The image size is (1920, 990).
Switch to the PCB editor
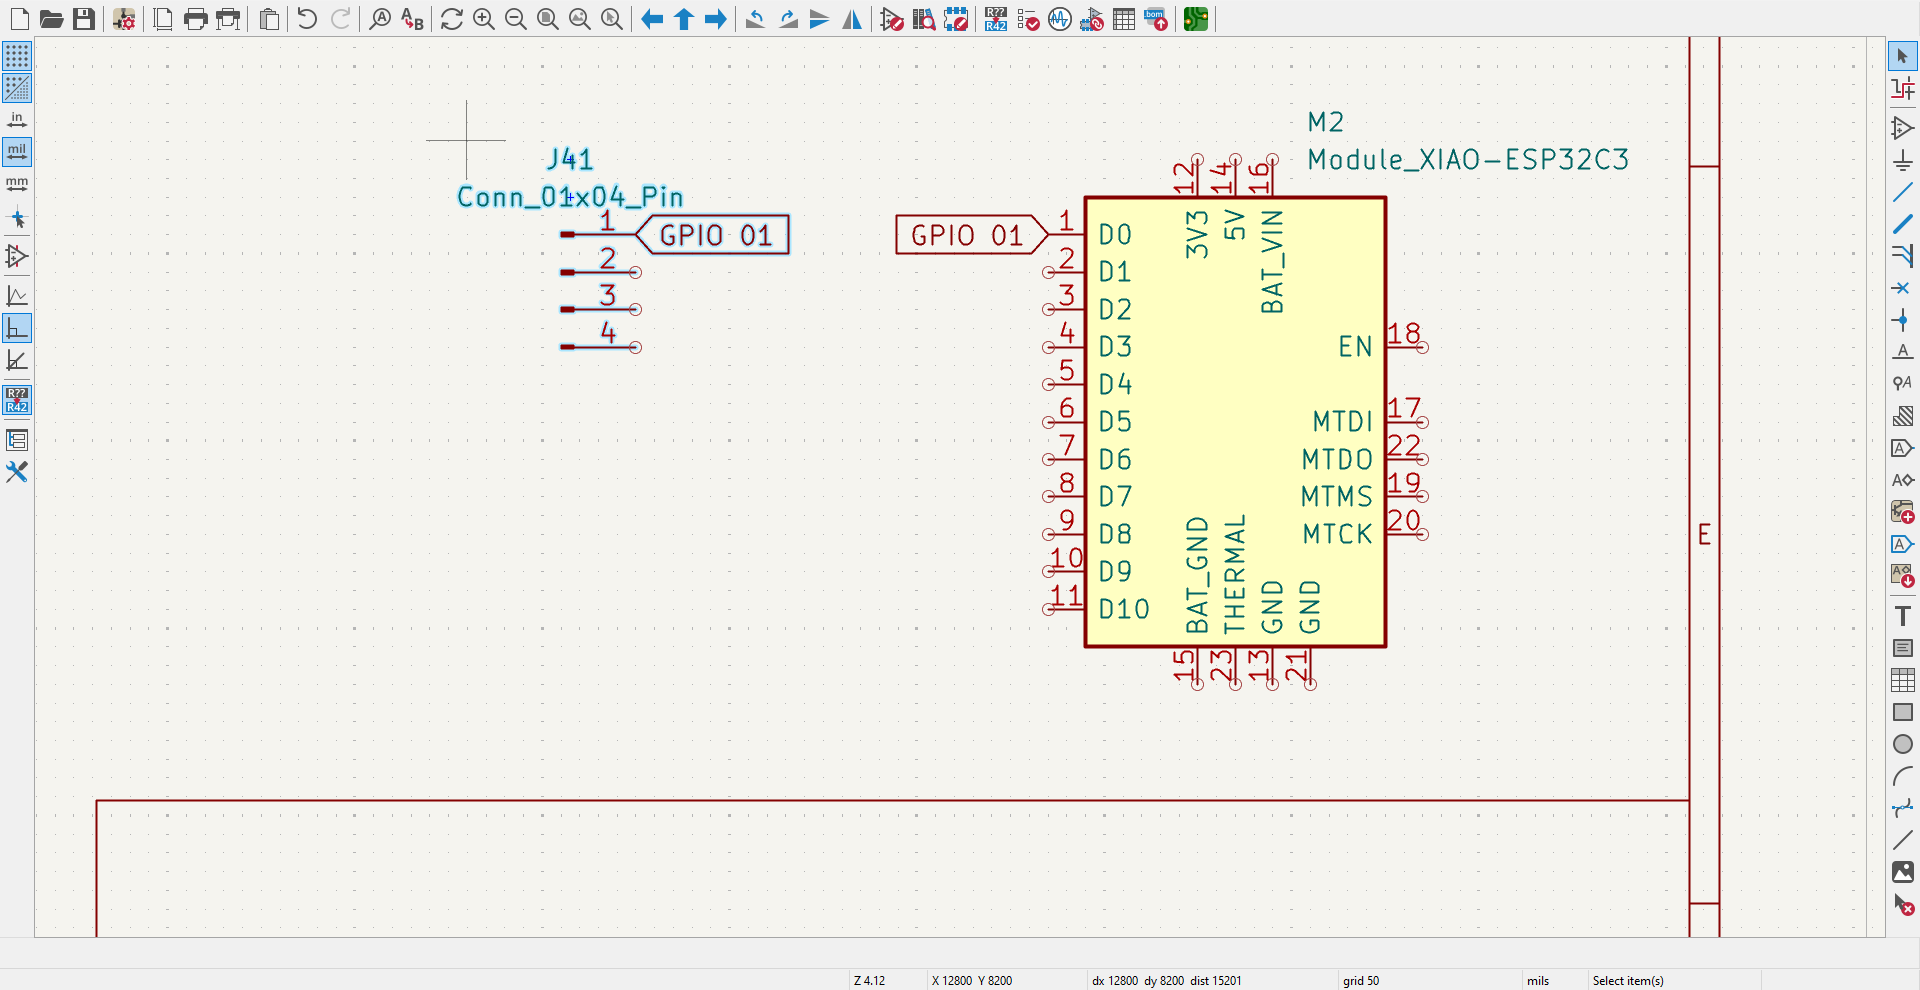(1196, 19)
